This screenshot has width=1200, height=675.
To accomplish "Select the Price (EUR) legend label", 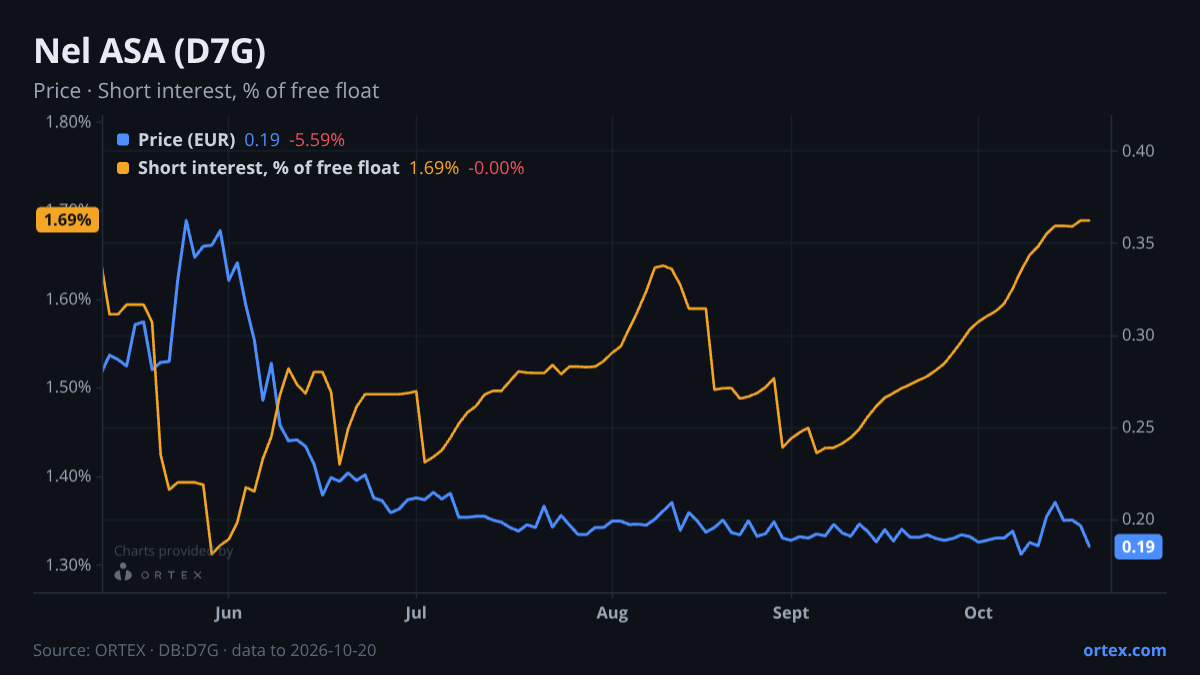I will (187, 140).
